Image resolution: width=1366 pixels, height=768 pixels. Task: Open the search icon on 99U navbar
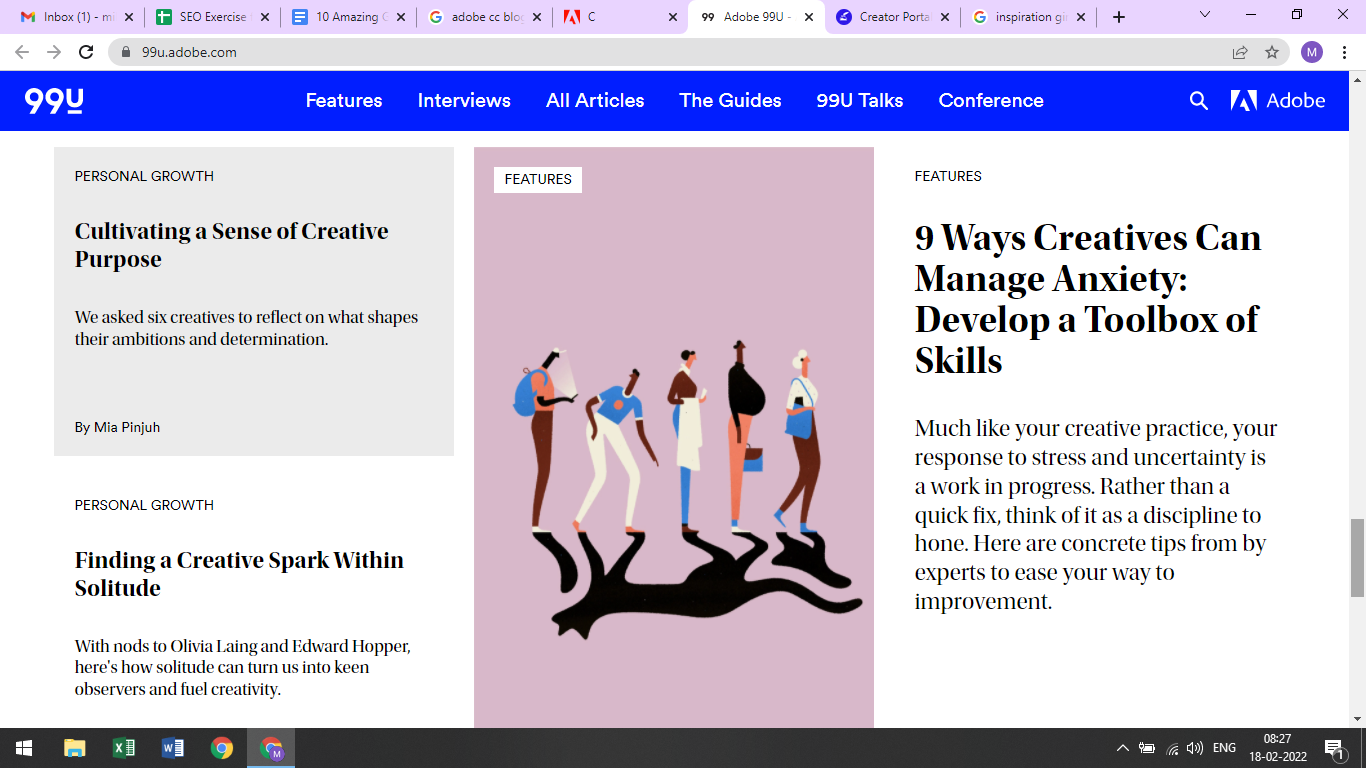point(1198,100)
